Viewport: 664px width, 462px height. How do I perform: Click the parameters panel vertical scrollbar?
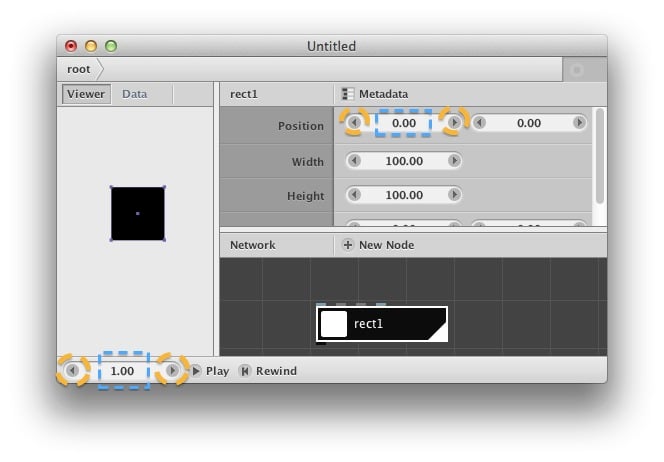coord(599,156)
